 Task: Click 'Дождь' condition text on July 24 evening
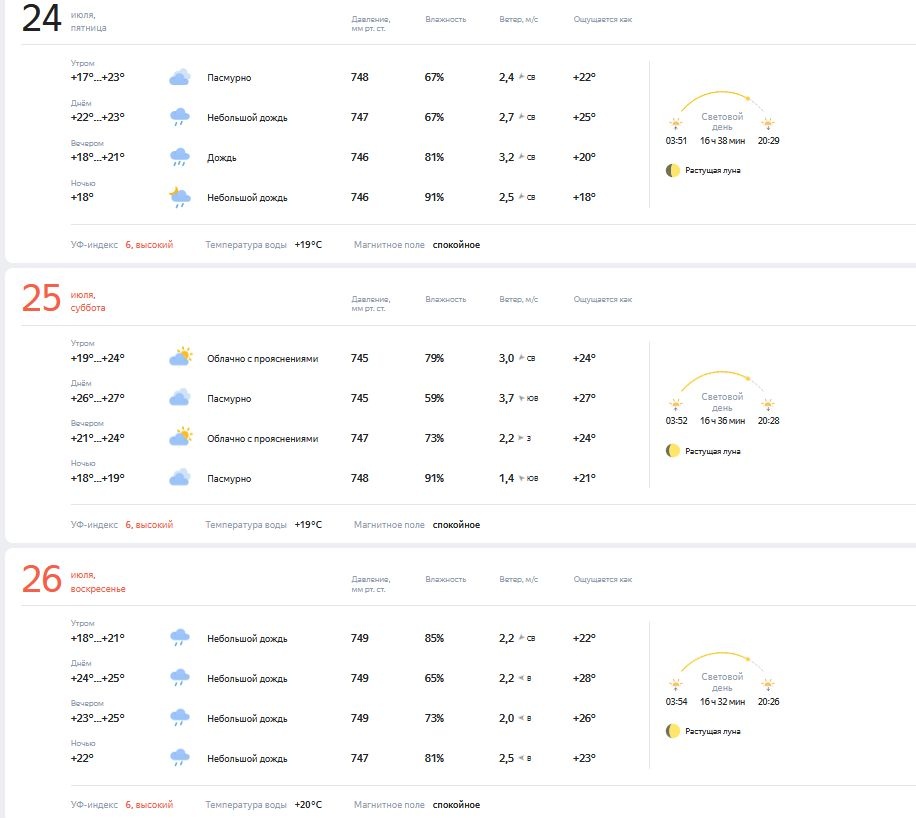point(221,158)
